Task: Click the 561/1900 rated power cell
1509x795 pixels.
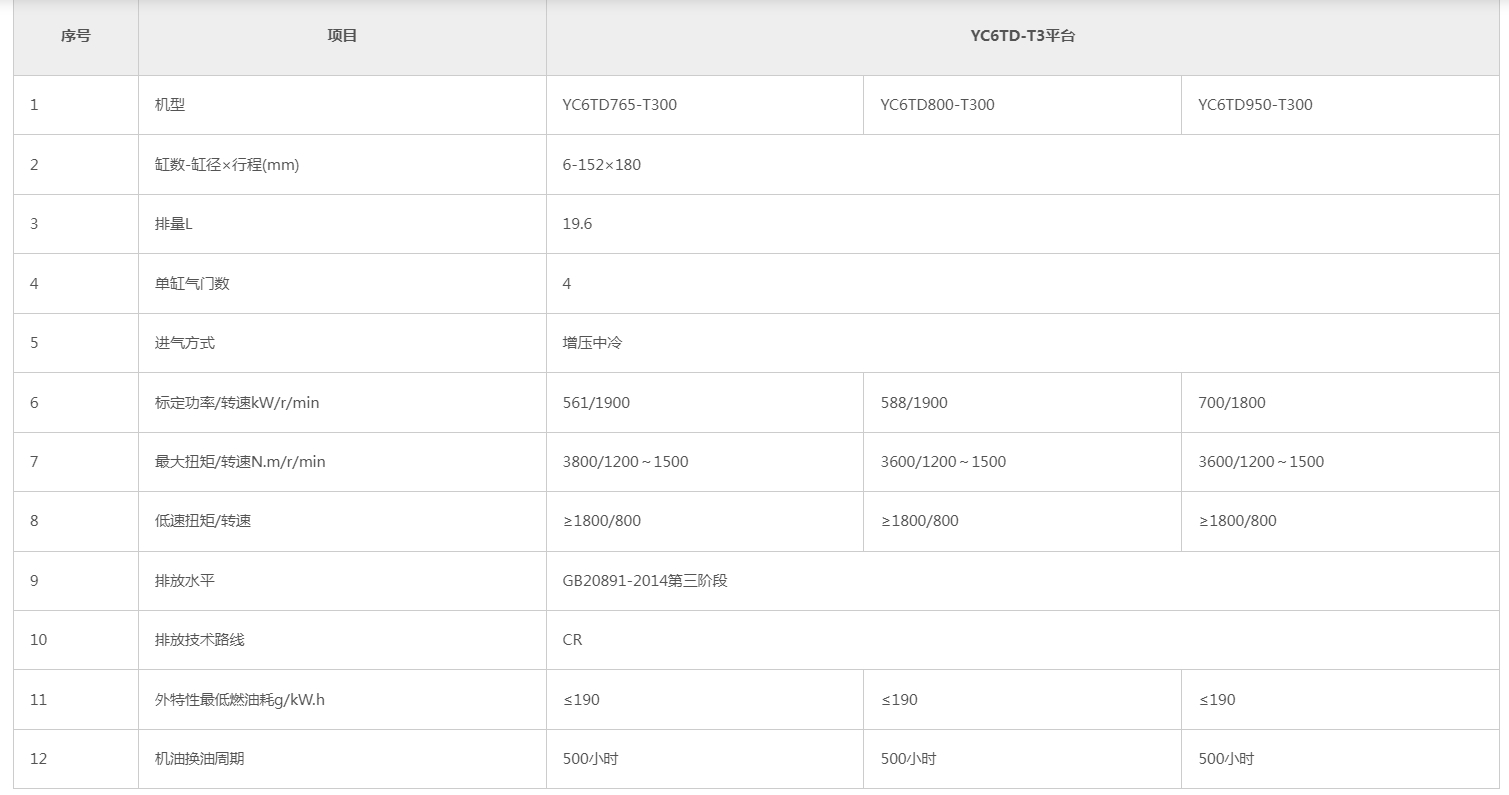Action: (596, 403)
